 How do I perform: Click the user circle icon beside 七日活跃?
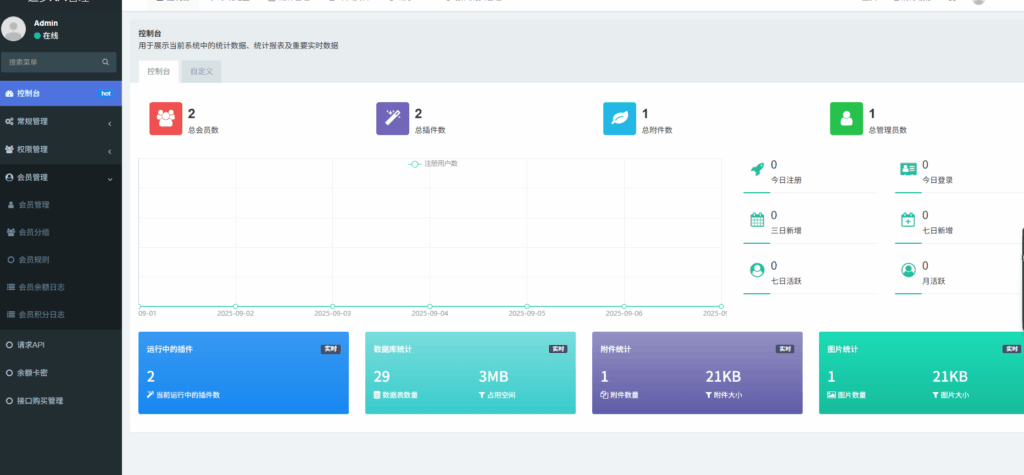click(757, 269)
